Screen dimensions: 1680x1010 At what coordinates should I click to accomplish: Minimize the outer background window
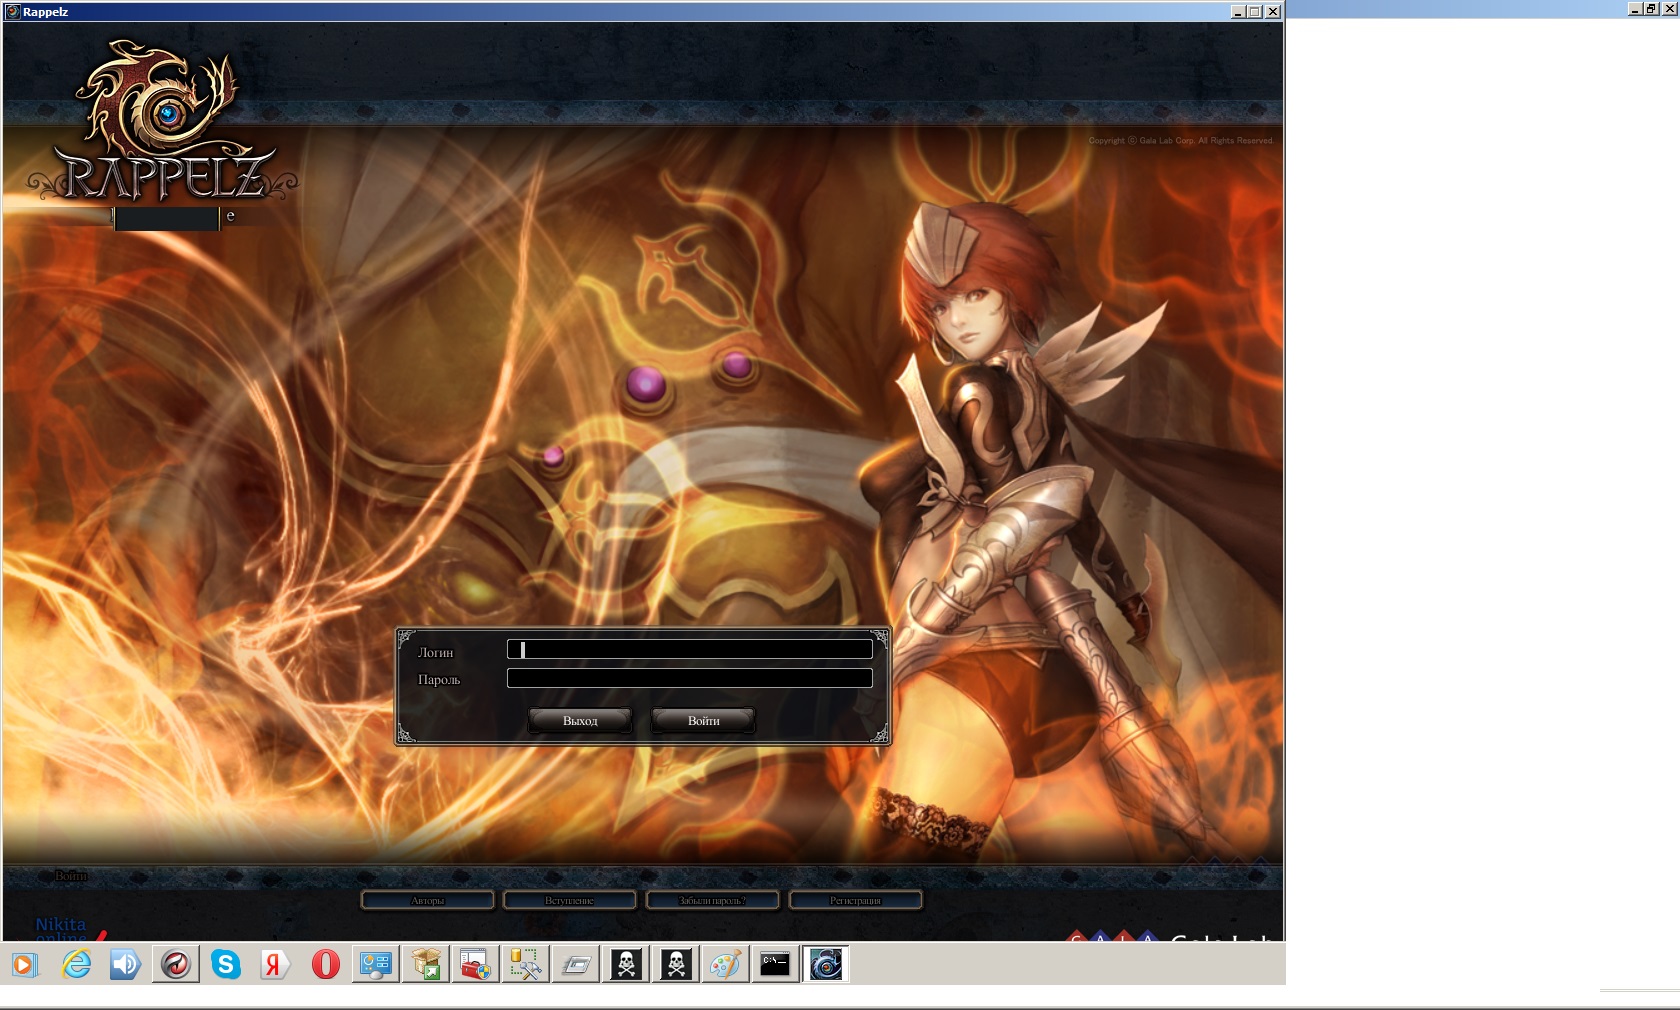pos(1635,8)
